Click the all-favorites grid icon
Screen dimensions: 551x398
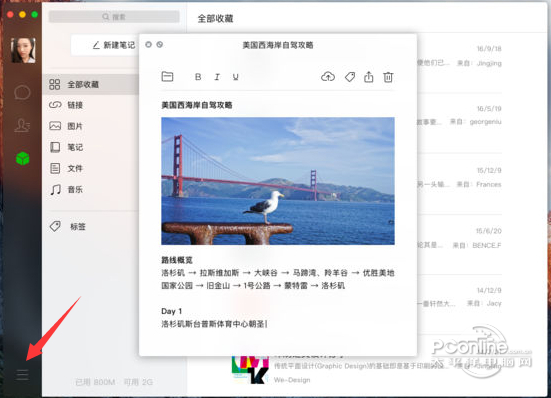click(x=54, y=84)
